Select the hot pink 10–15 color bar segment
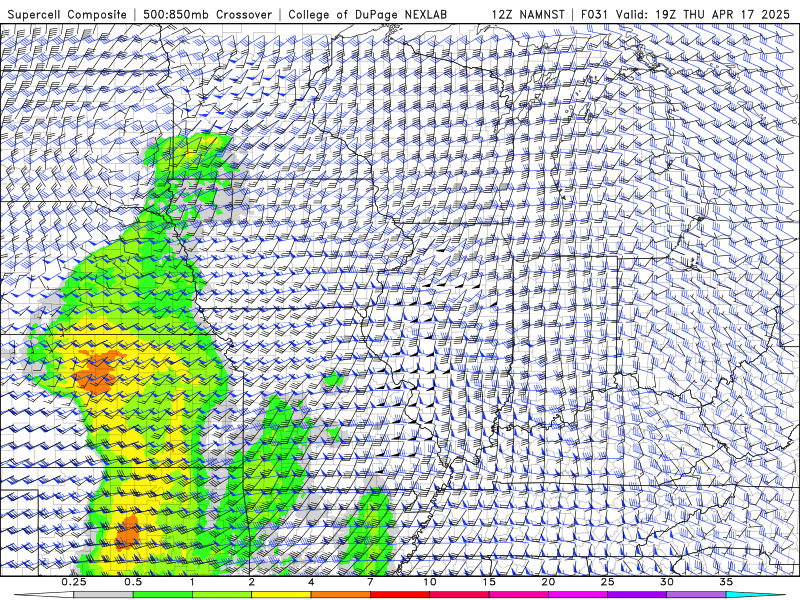Viewport: 800px width, 600px height. tap(459, 595)
